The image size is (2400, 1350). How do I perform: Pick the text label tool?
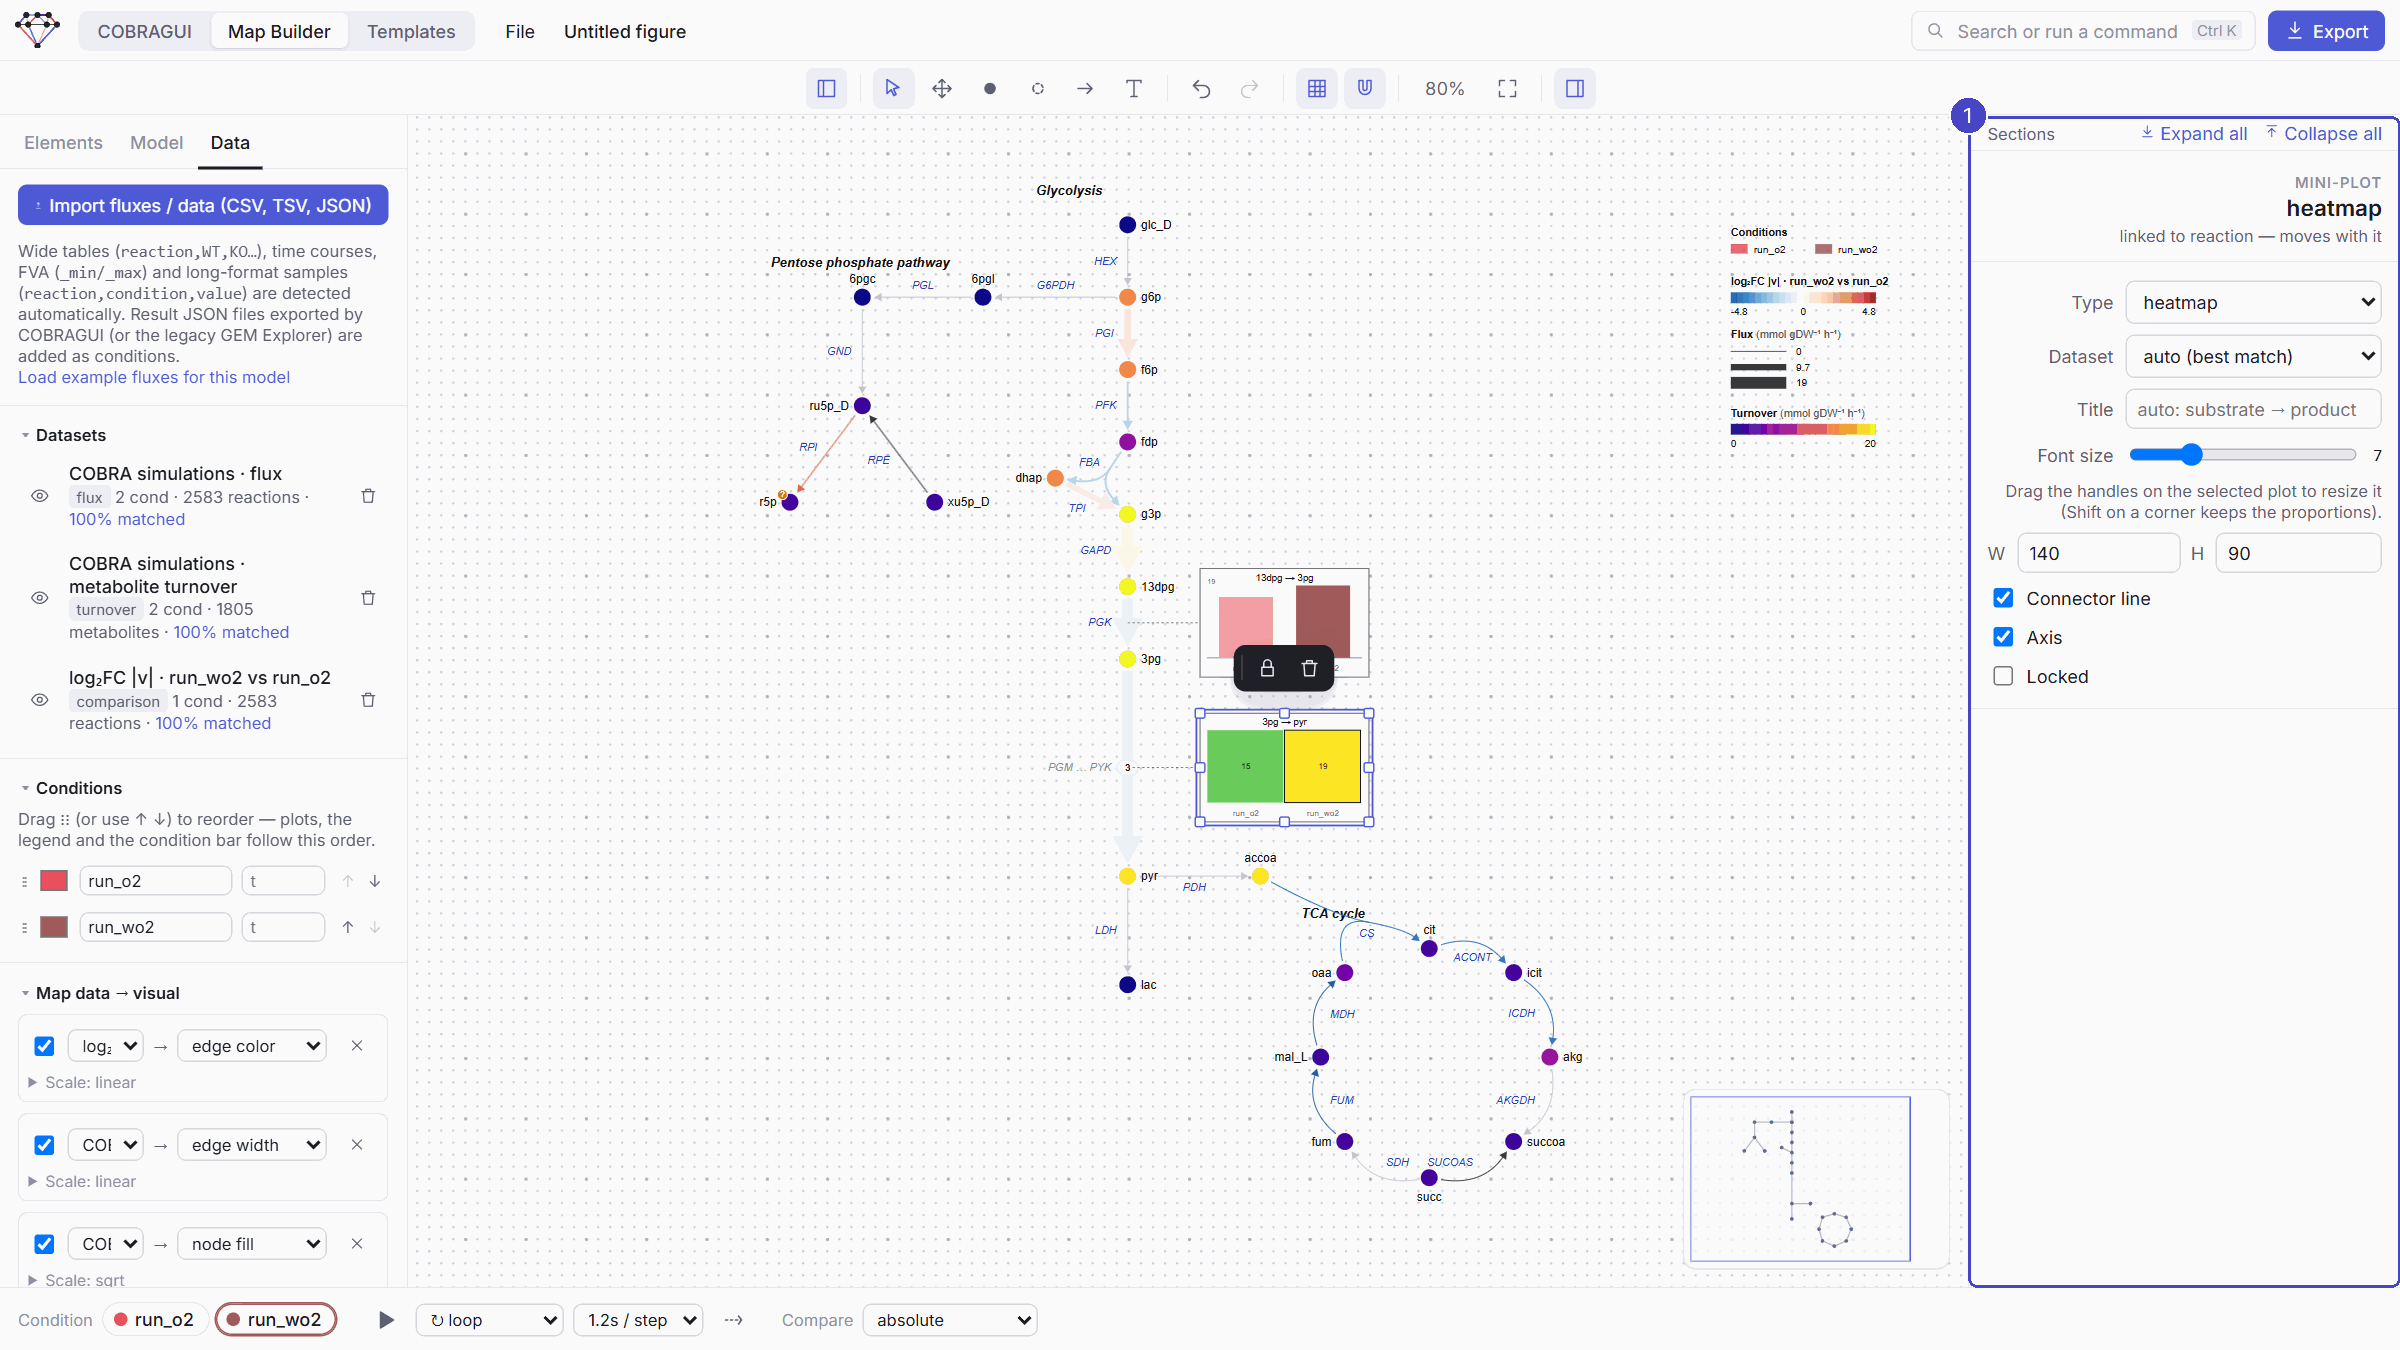(x=1133, y=89)
